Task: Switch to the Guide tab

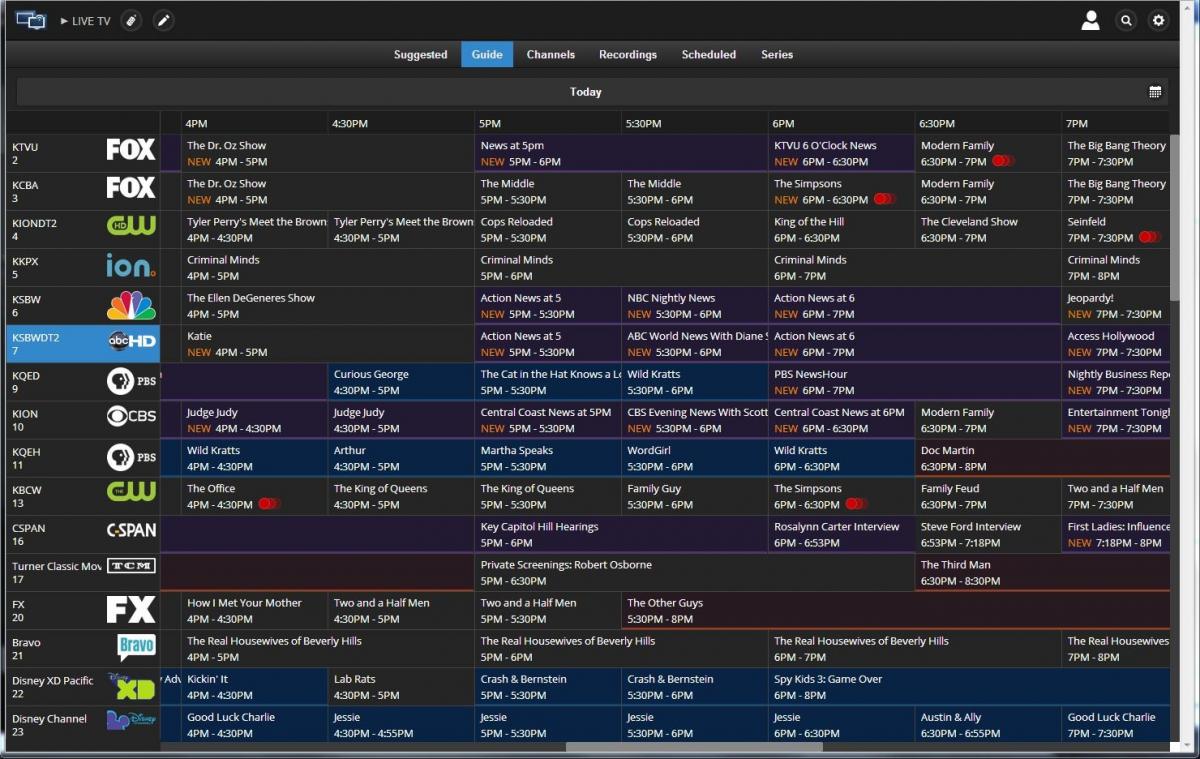Action: pyautogui.click(x=487, y=55)
